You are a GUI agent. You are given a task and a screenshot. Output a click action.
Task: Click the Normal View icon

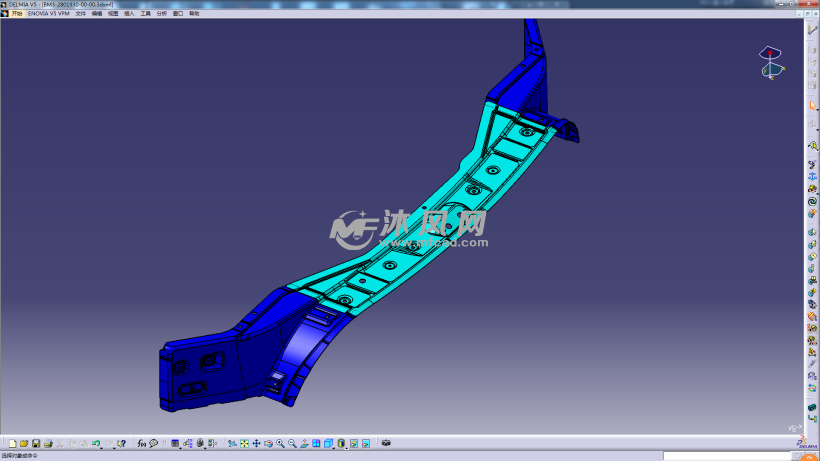click(304, 443)
